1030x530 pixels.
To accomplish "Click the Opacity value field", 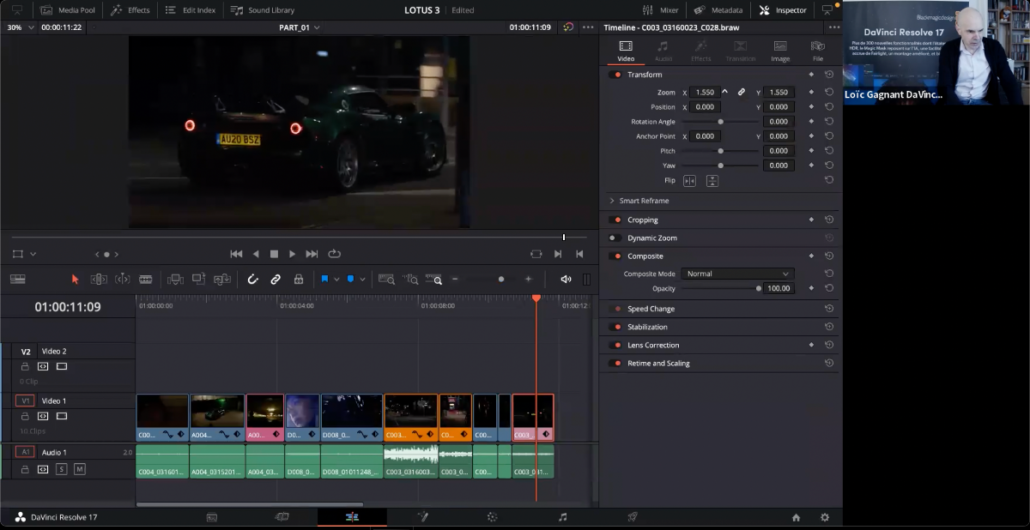I will point(778,288).
